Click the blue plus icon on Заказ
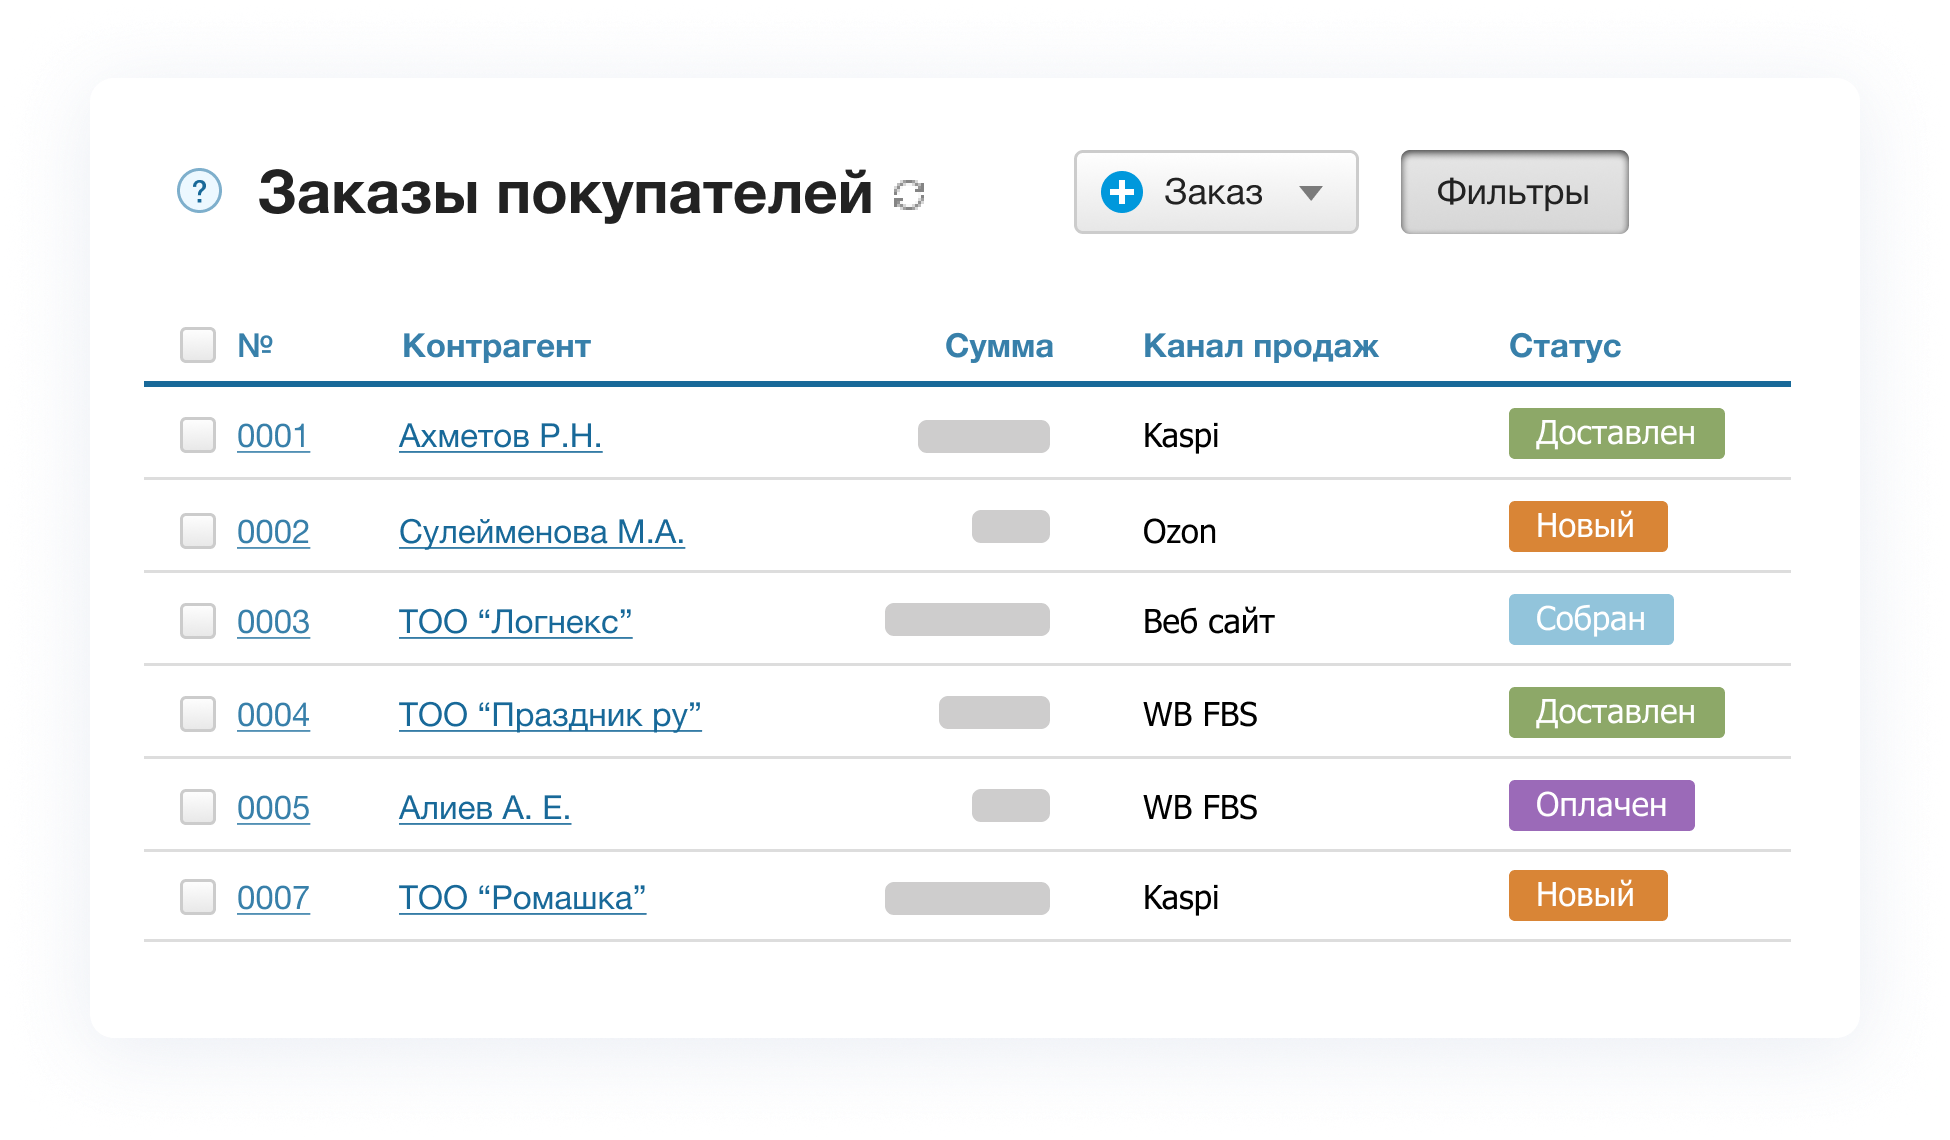 (x=1121, y=192)
